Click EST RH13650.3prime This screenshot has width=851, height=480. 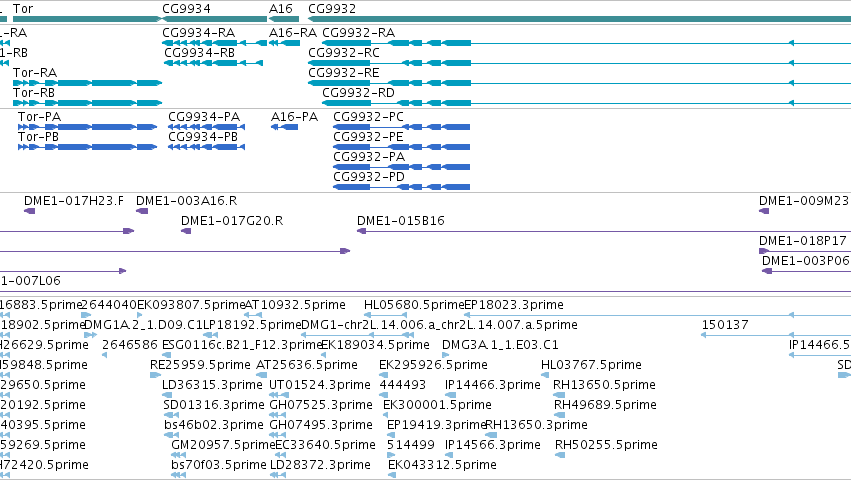coord(537,426)
